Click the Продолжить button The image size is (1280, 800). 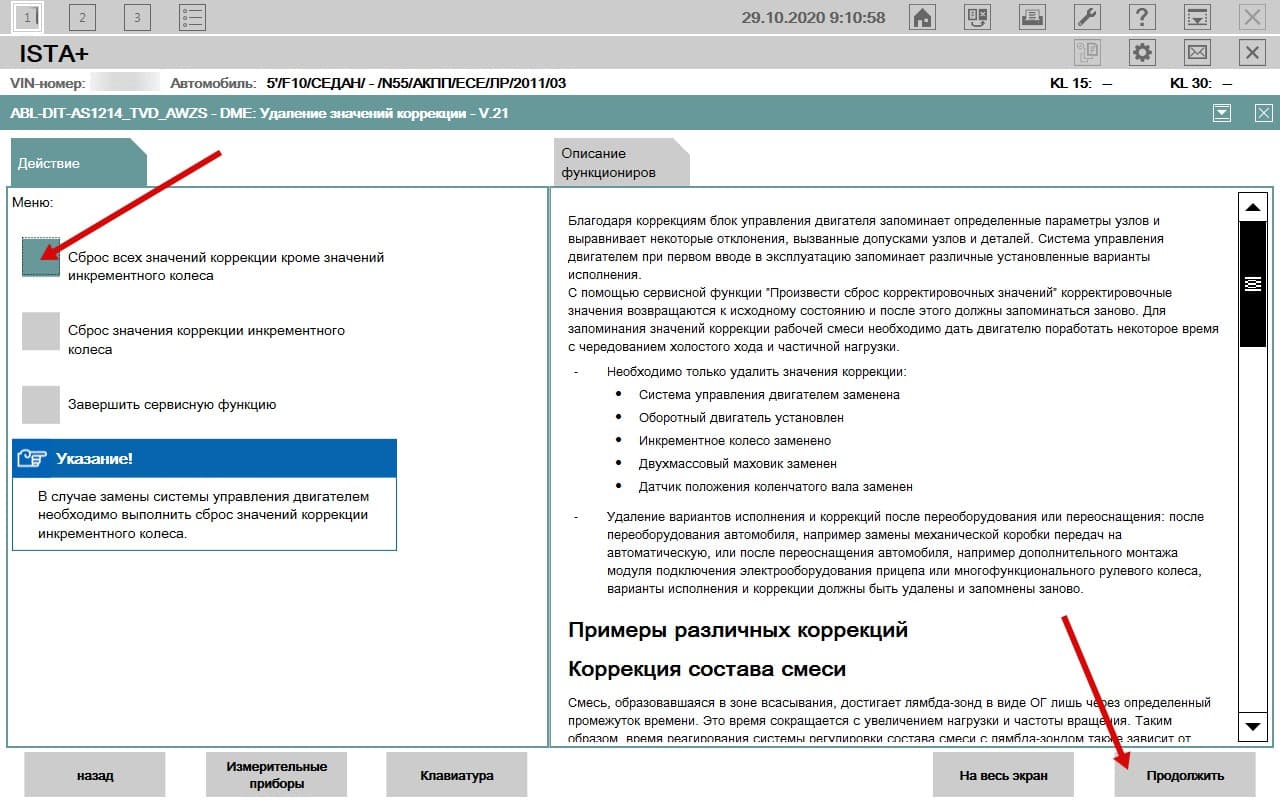coord(1185,775)
